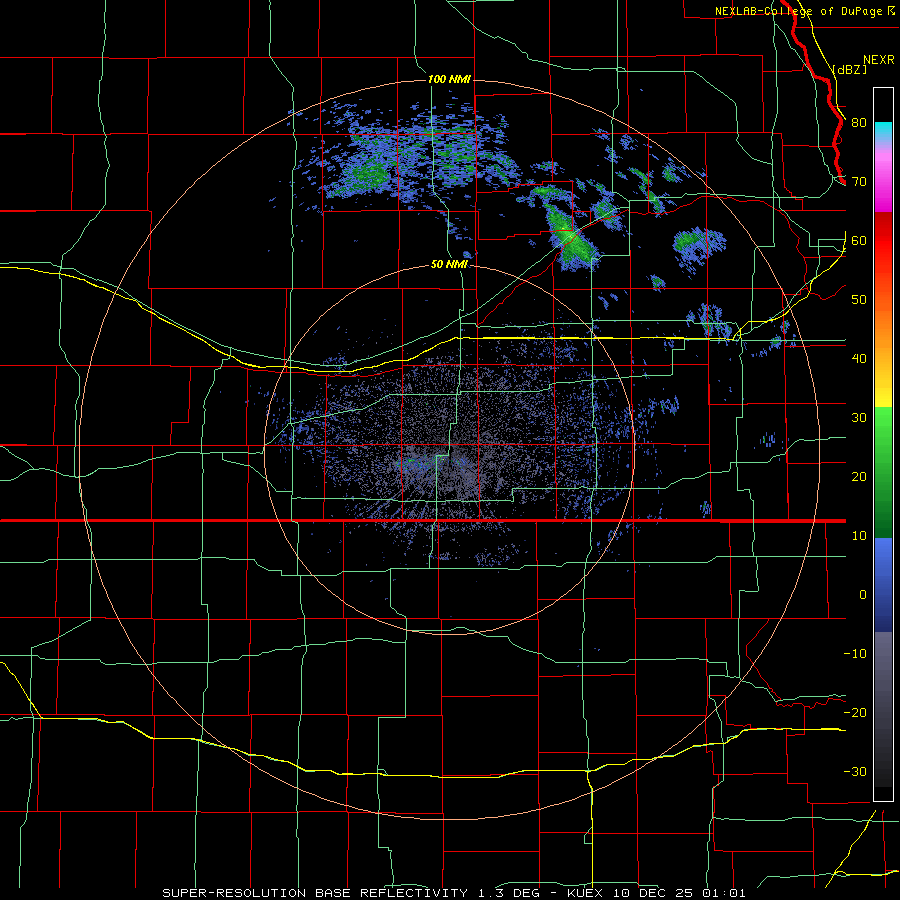Click the "[dBZ]" unit label
This screenshot has height=900, width=900.
[x=849, y=69]
